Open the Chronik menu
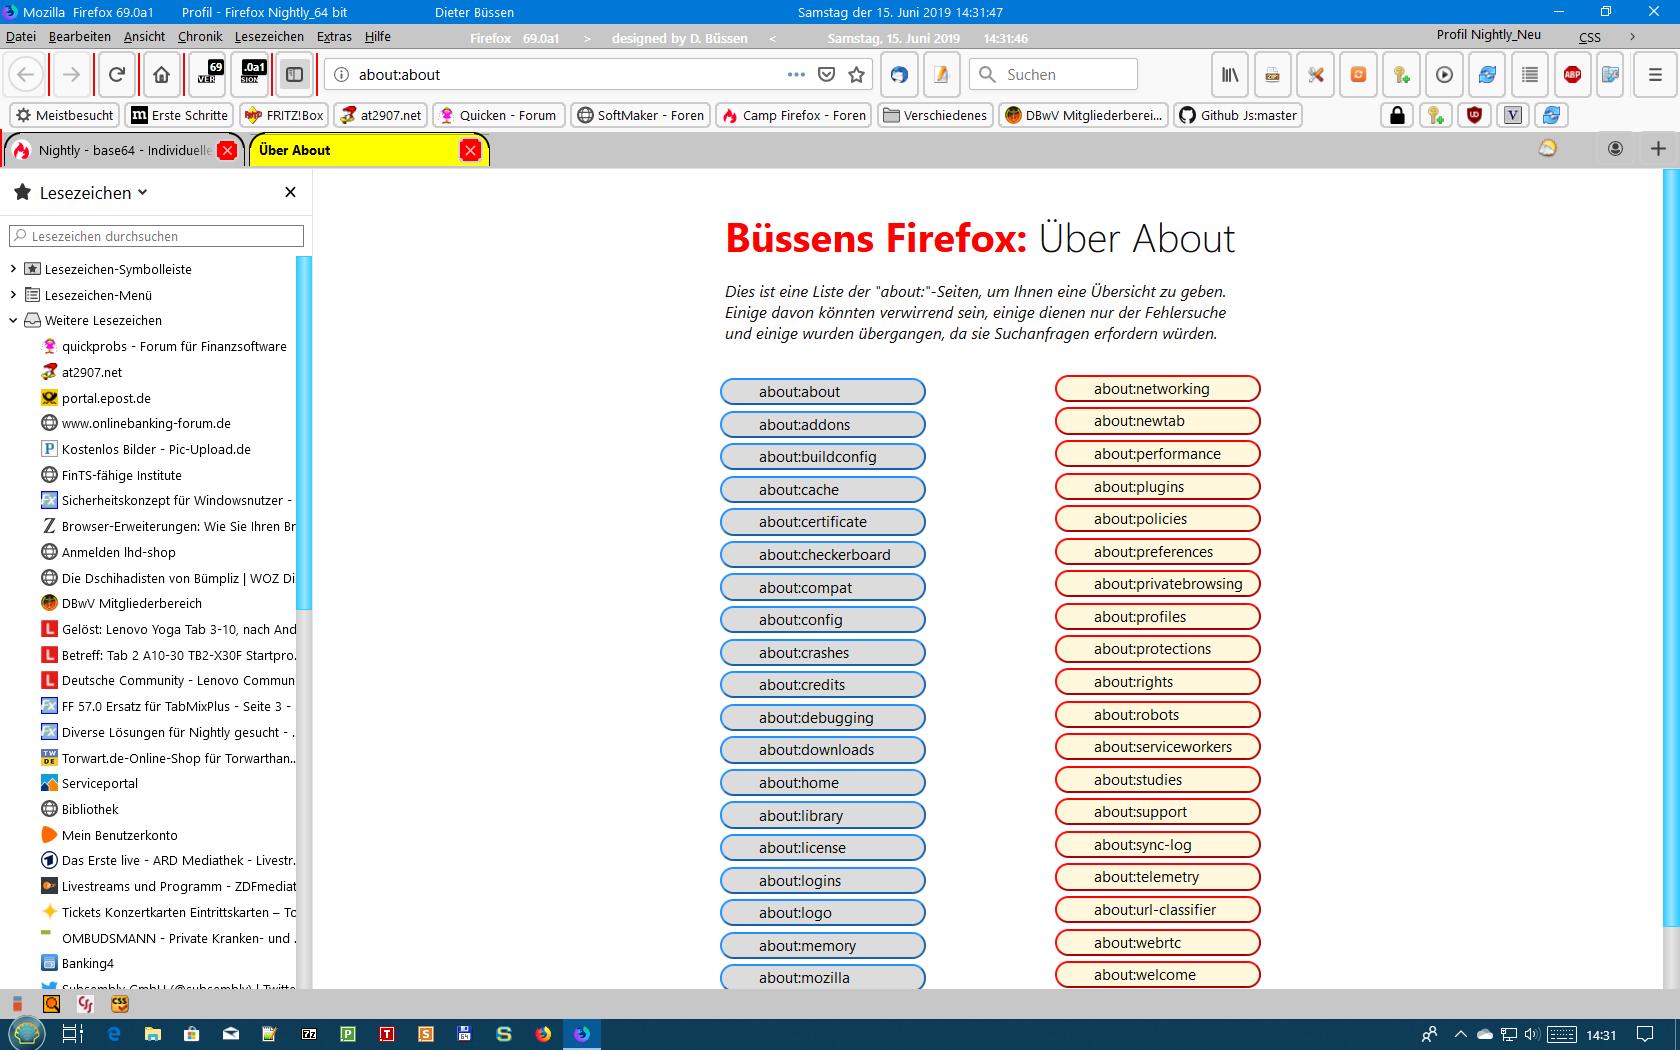This screenshot has height=1050, width=1680. [199, 36]
